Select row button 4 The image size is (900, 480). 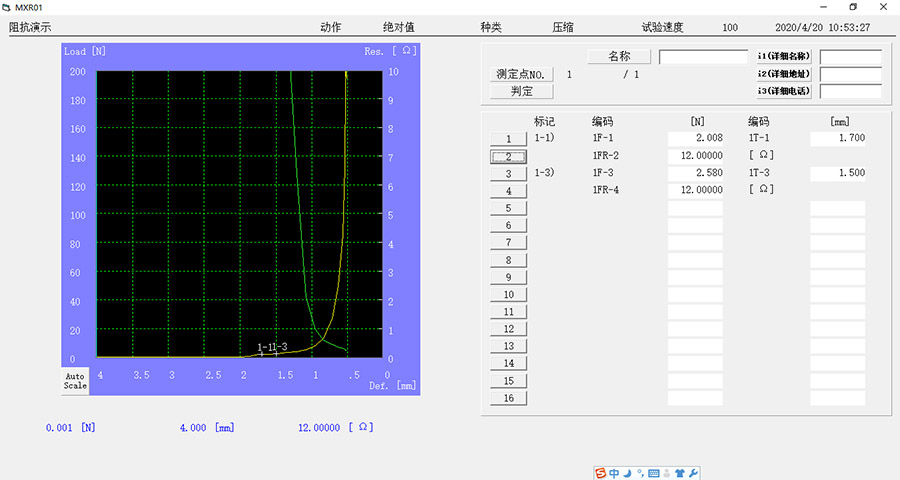click(x=509, y=191)
